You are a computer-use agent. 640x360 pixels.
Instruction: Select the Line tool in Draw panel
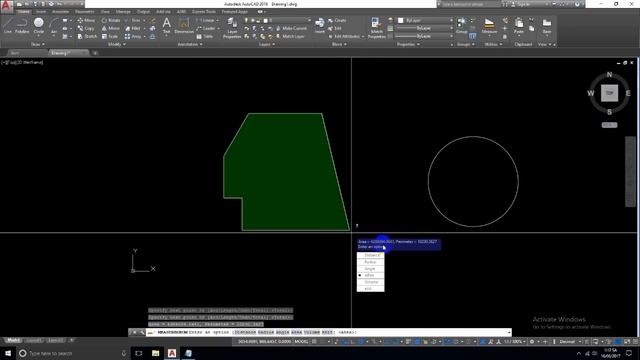8,26
